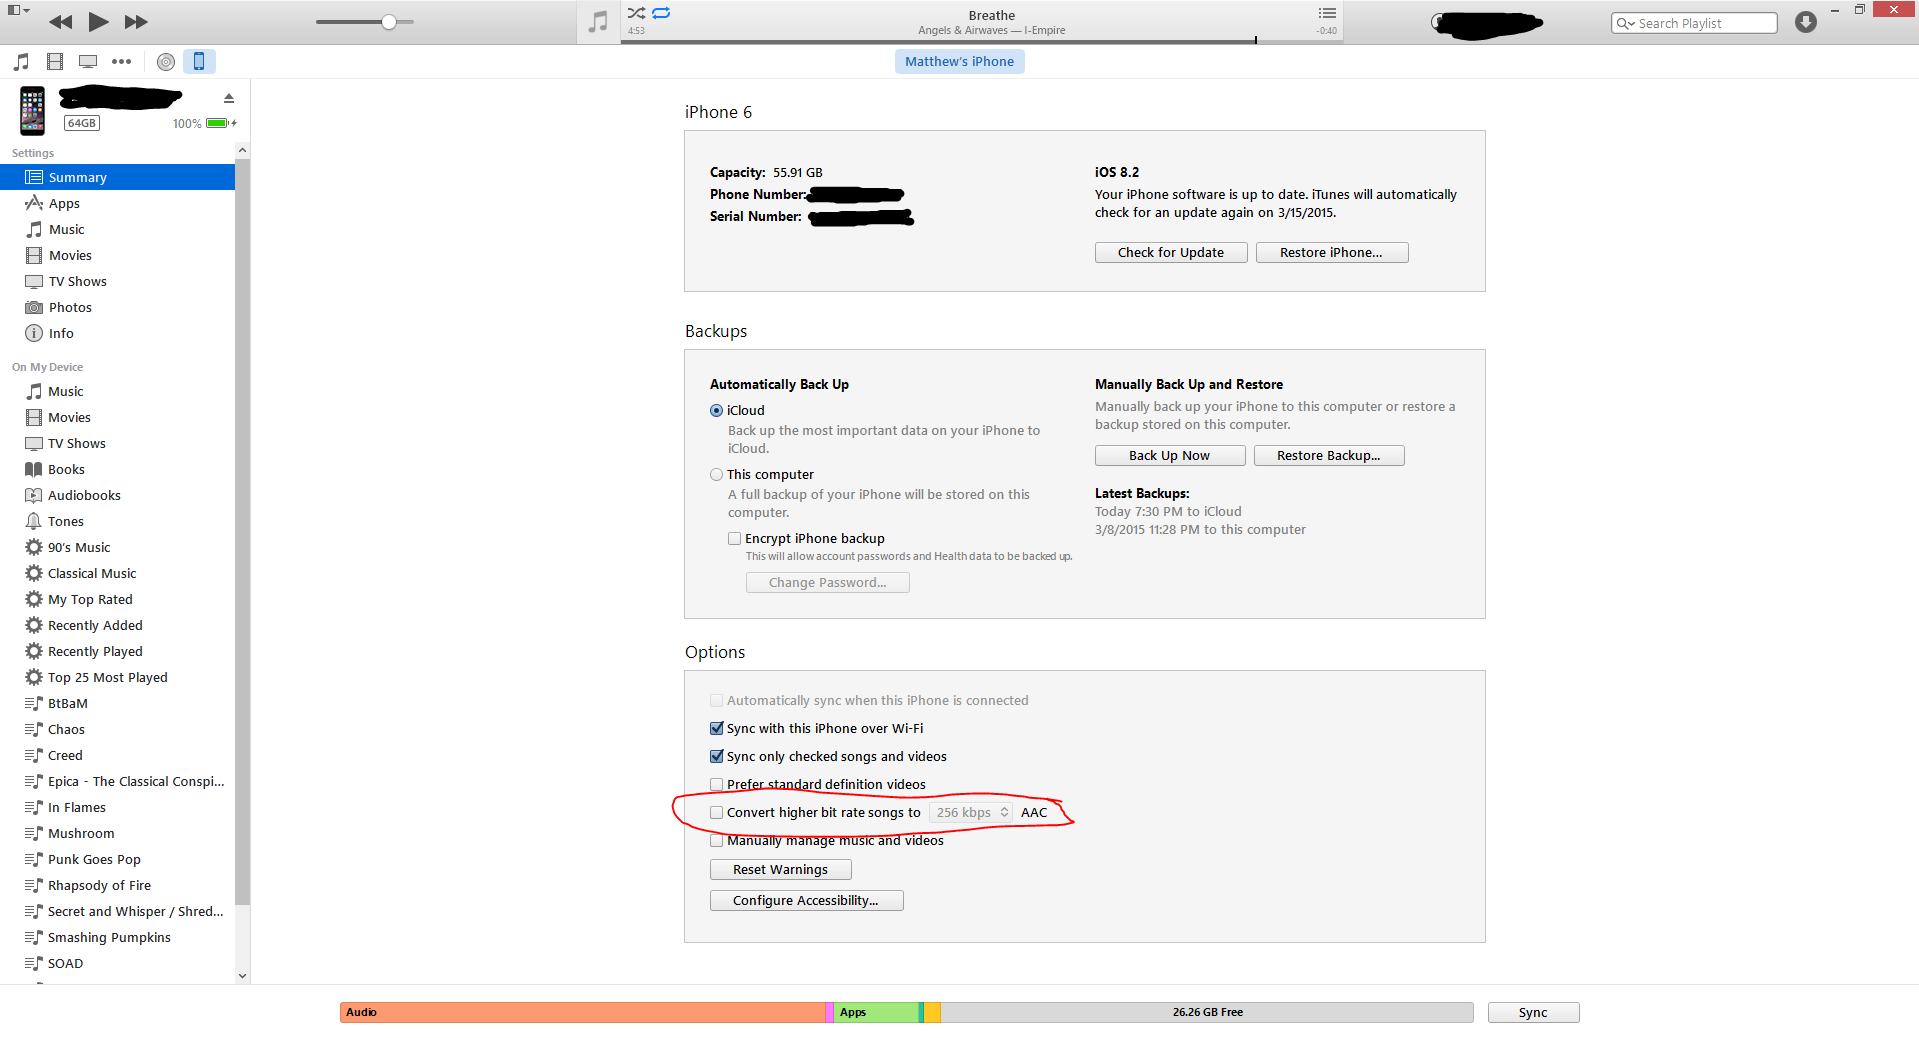1919x1038 pixels.
Task: Select the iCloud backup radio button
Action: pos(716,411)
